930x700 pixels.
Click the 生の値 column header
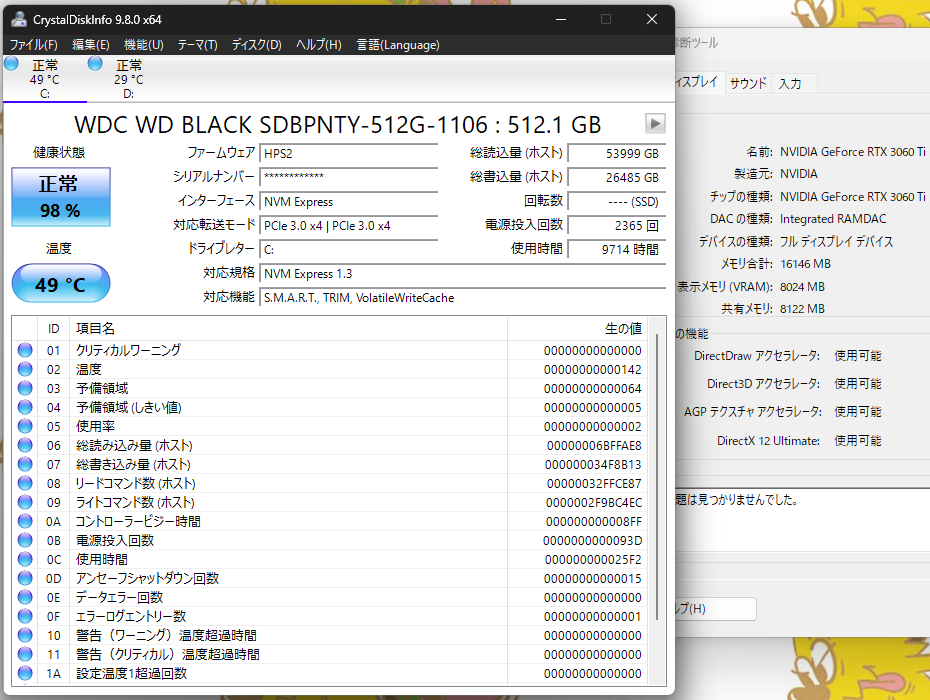point(577,328)
